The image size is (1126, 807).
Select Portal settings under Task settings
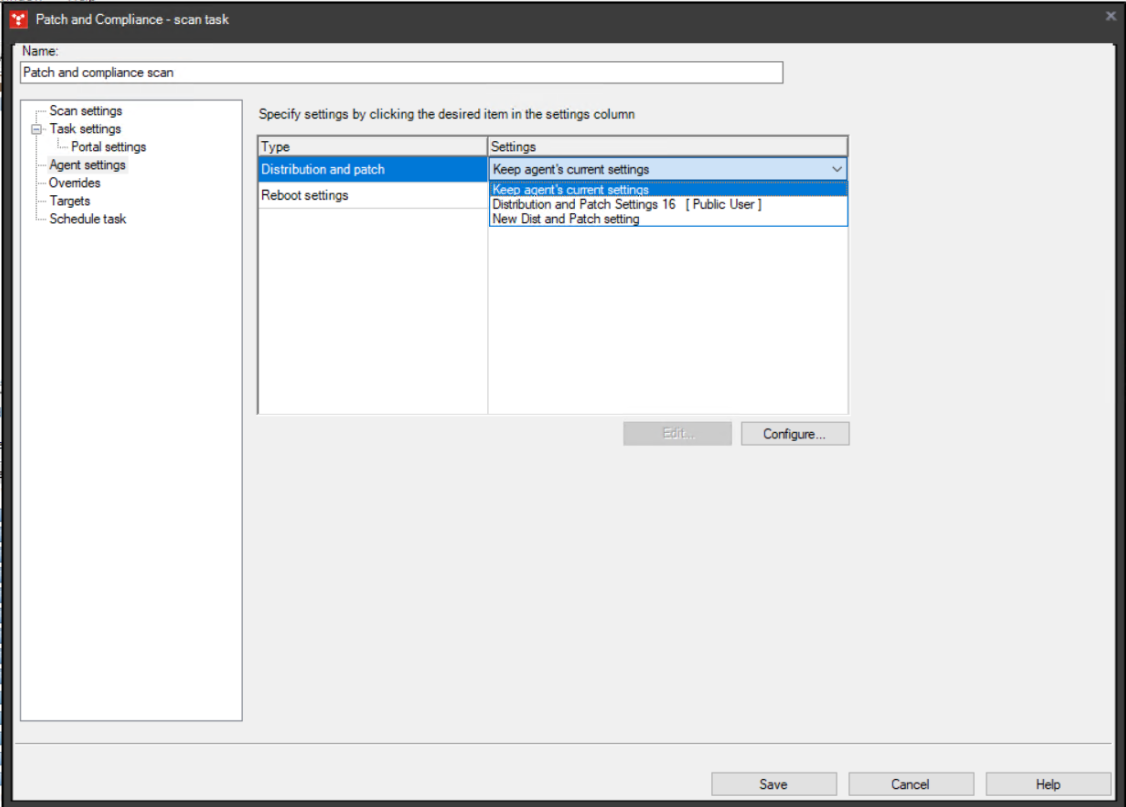(107, 146)
